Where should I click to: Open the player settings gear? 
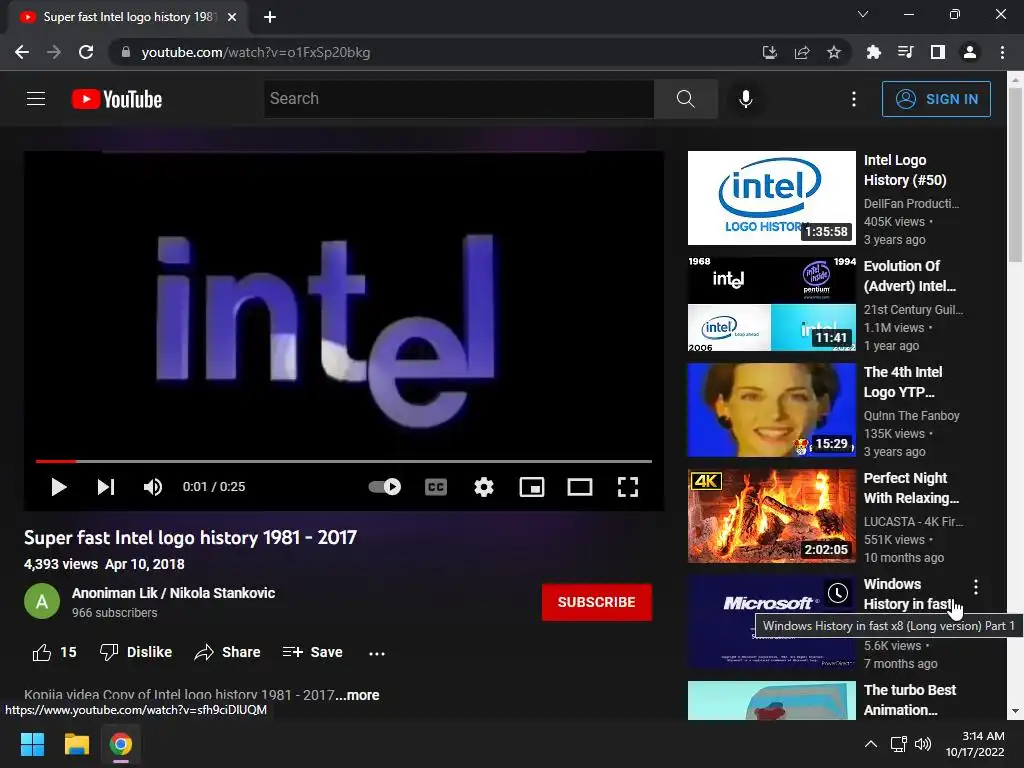[x=483, y=487]
